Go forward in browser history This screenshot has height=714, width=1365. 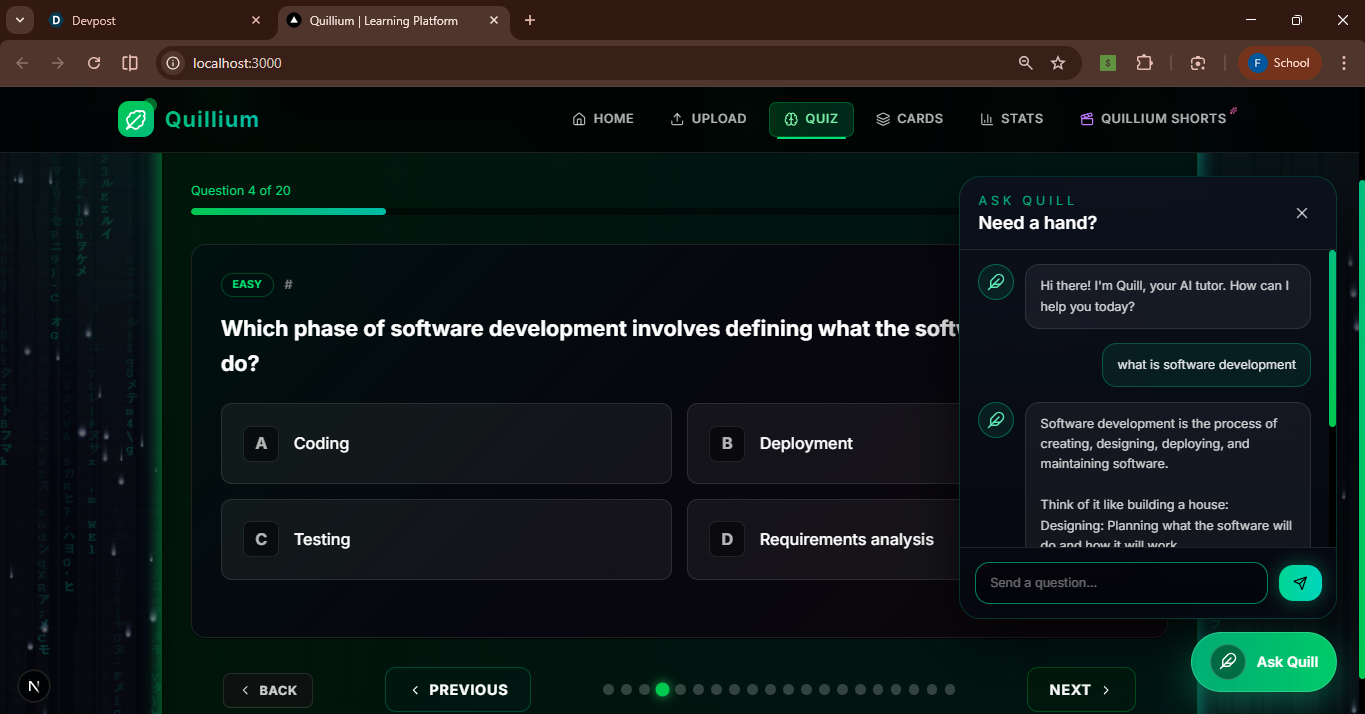[58, 63]
